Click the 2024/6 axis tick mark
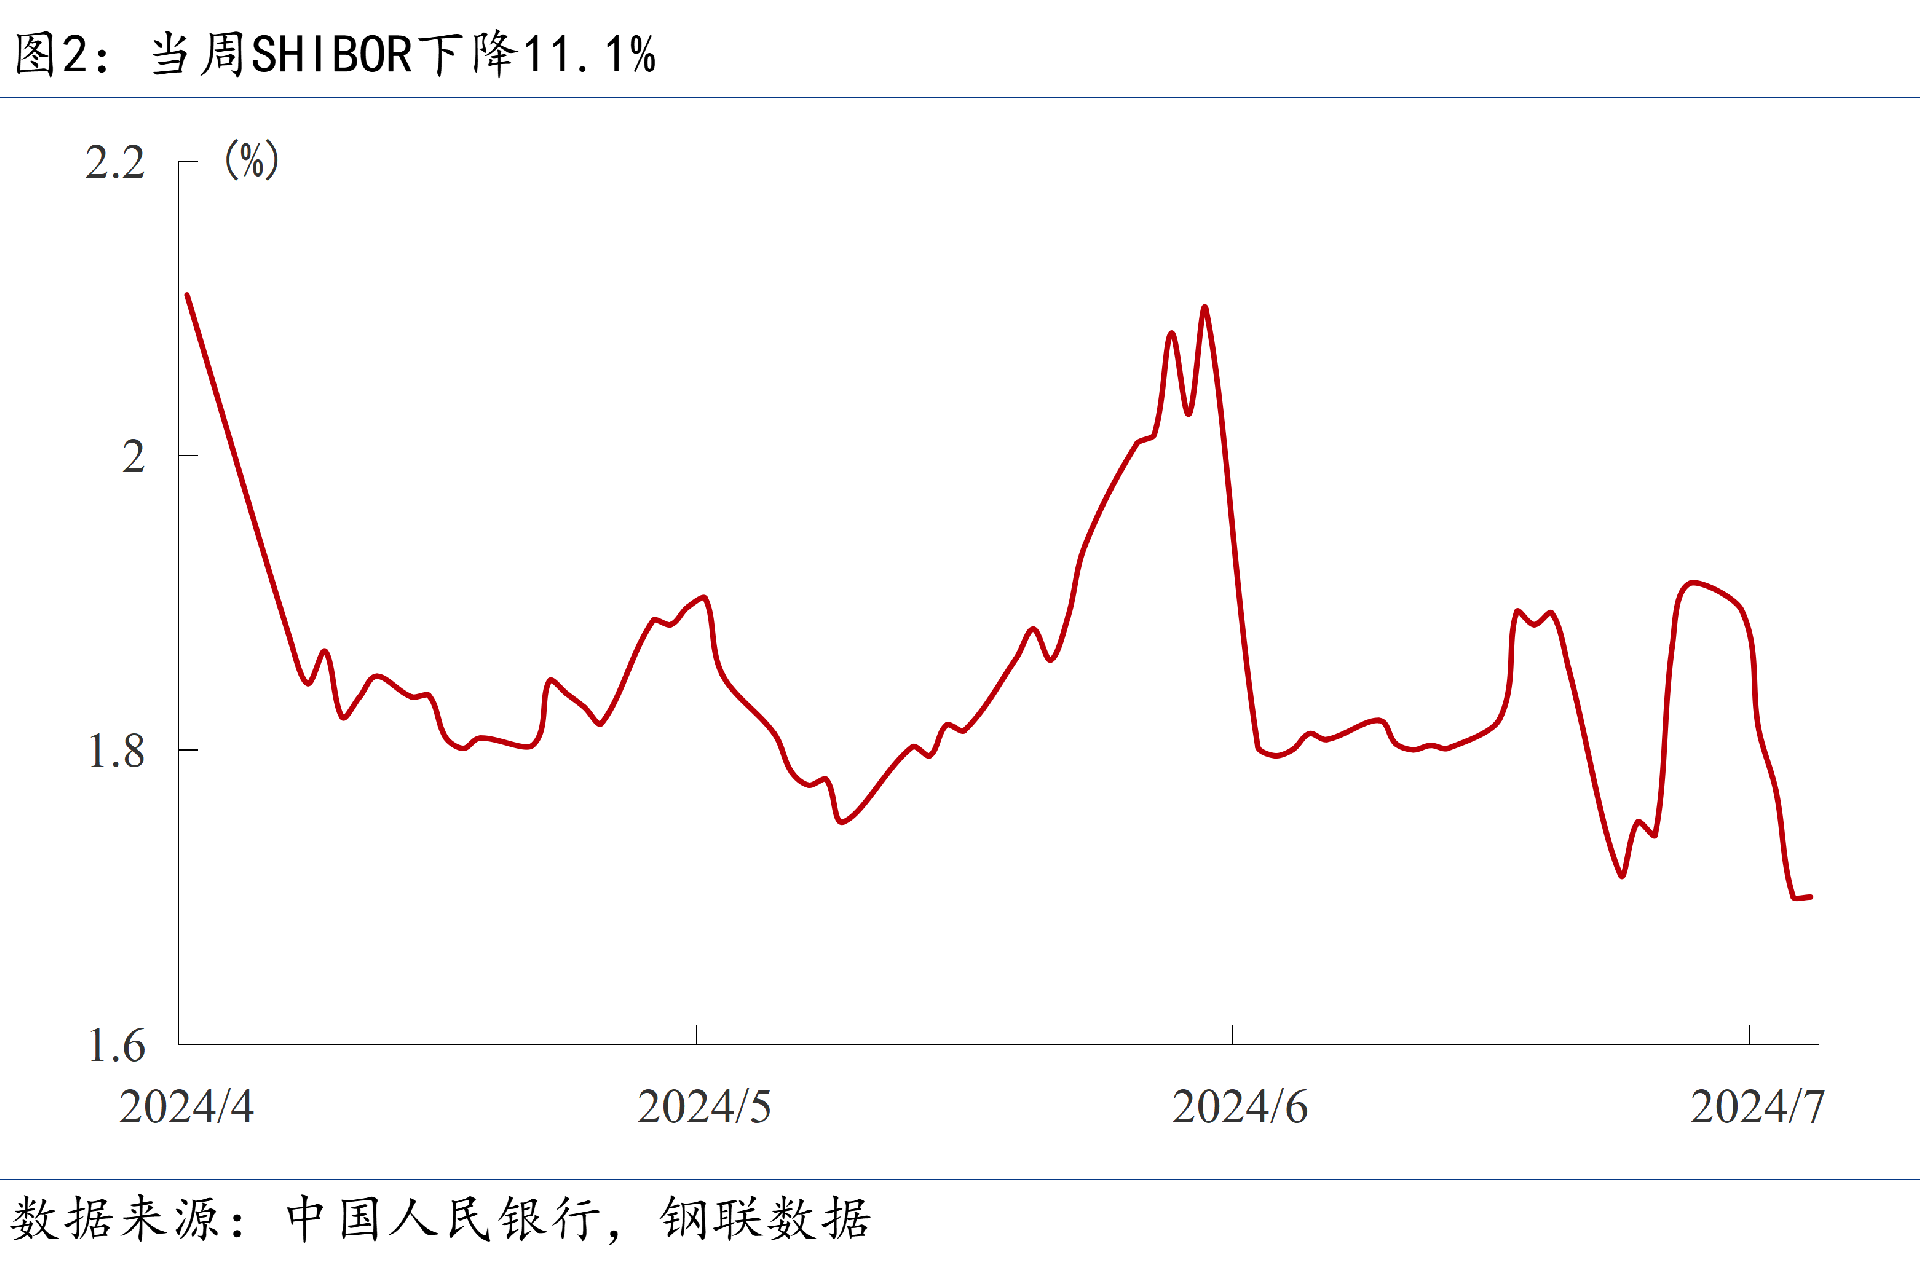Viewport: 1920px width, 1279px height. click(x=1232, y=1034)
